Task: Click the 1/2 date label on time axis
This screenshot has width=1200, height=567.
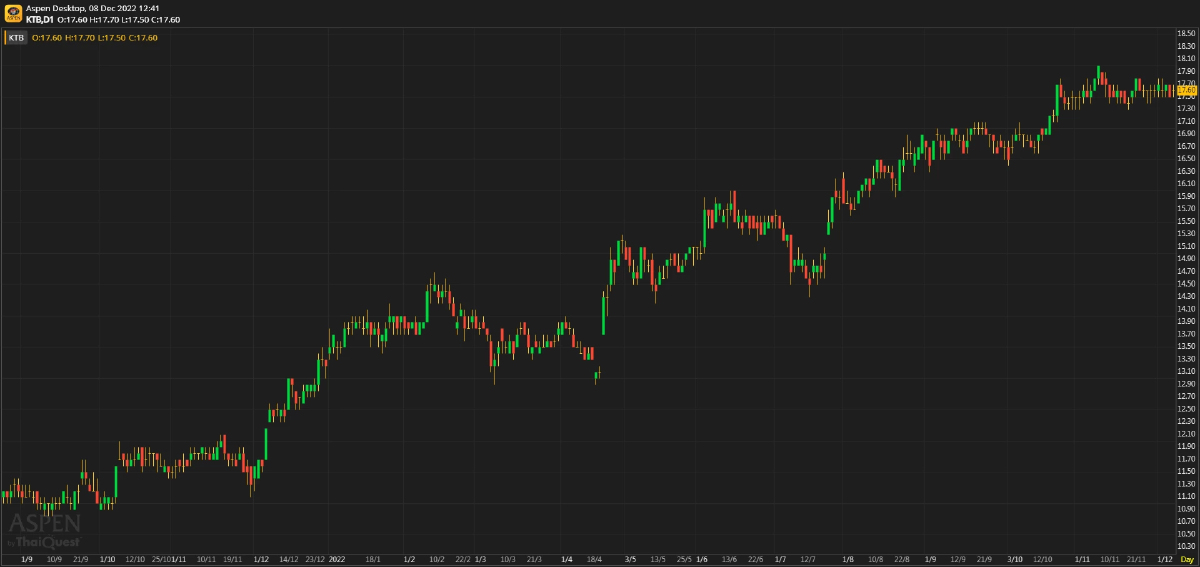Action: pos(409,559)
